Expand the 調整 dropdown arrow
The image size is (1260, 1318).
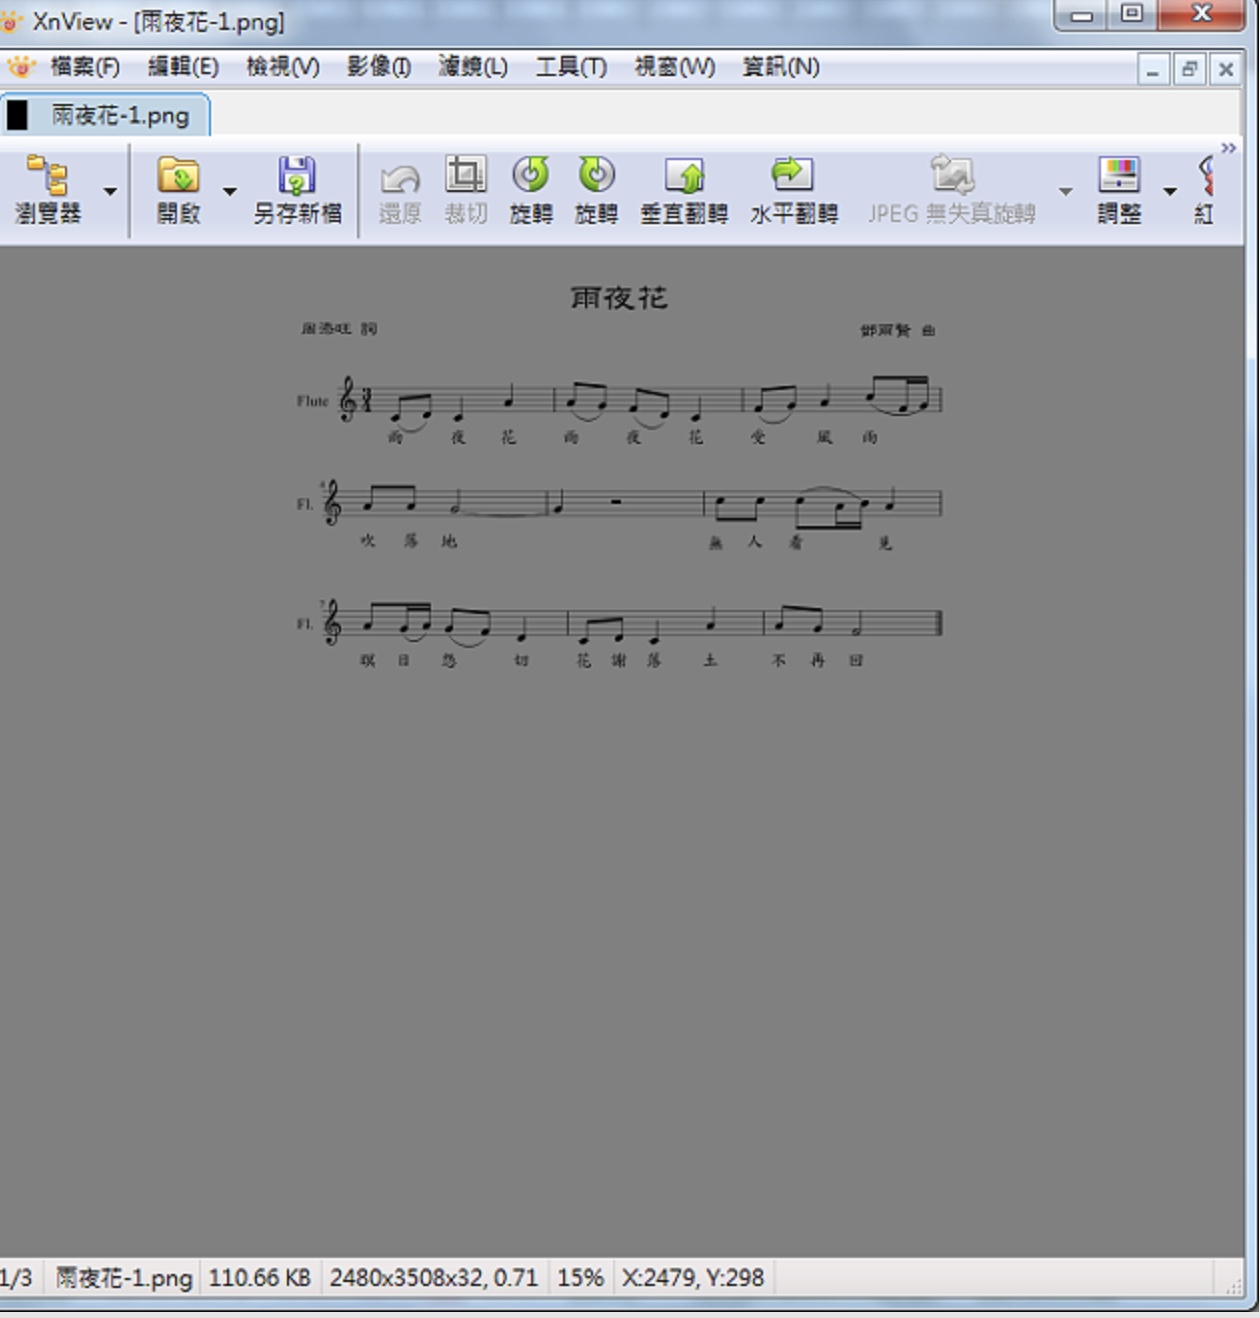click(1169, 191)
